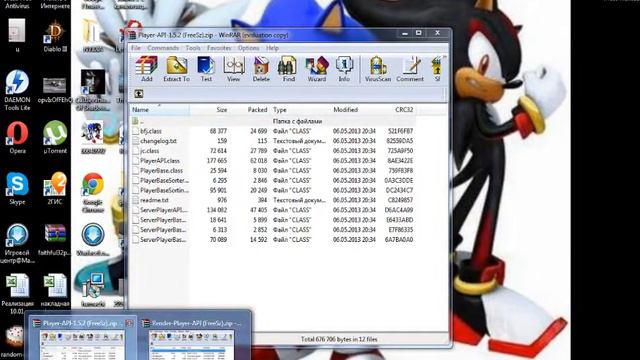Screen dimensions: 640x360
Task: Select the parent folder '..' row
Action: (x=273, y=121)
